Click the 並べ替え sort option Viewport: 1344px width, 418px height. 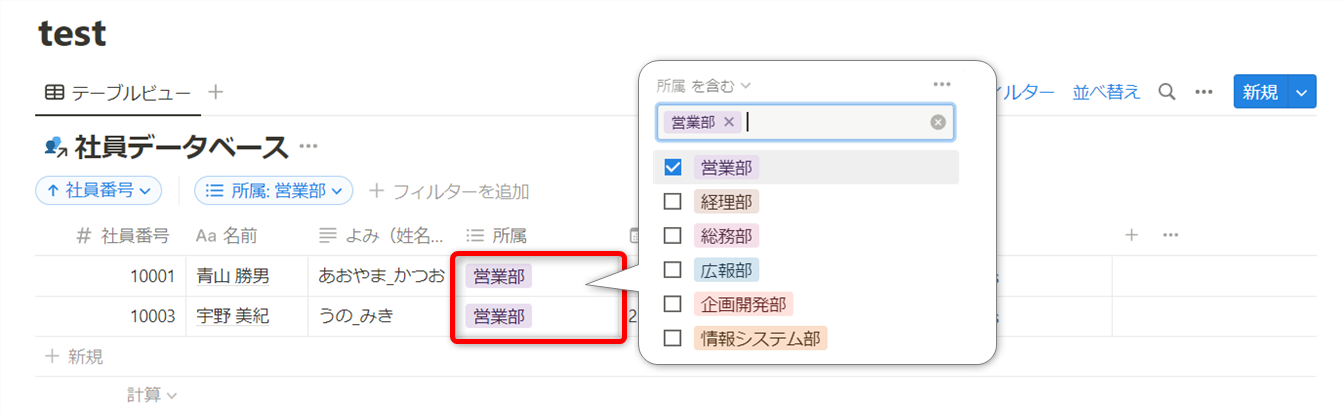pos(1106,92)
